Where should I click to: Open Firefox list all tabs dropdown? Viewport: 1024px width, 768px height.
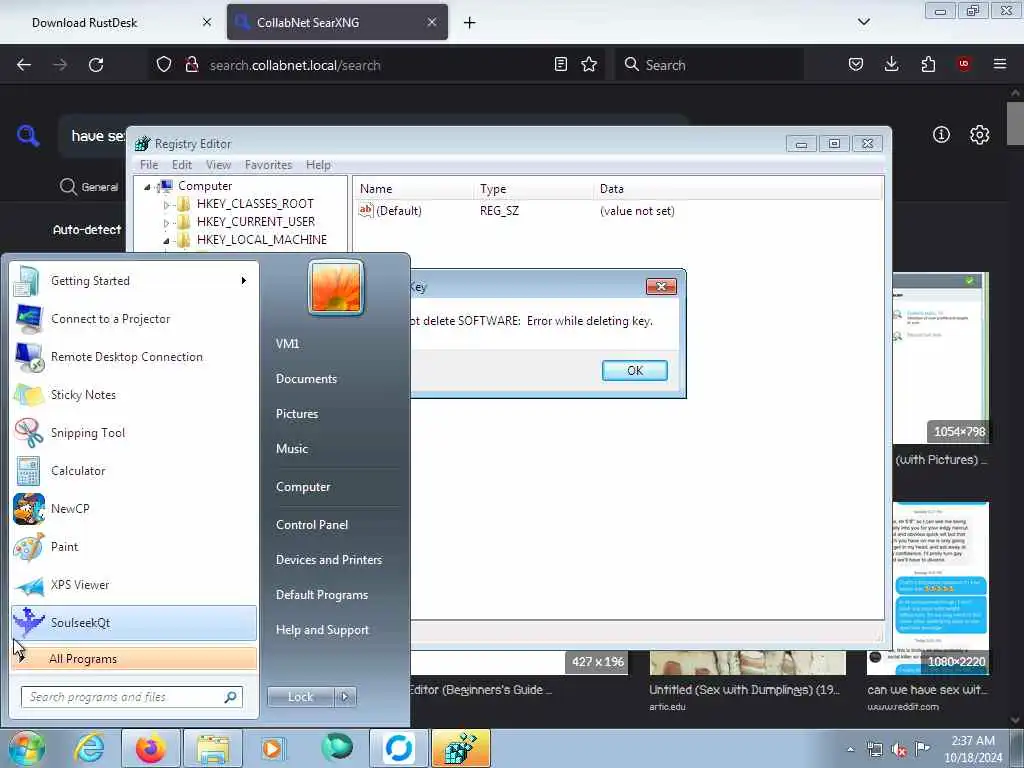point(863,22)
